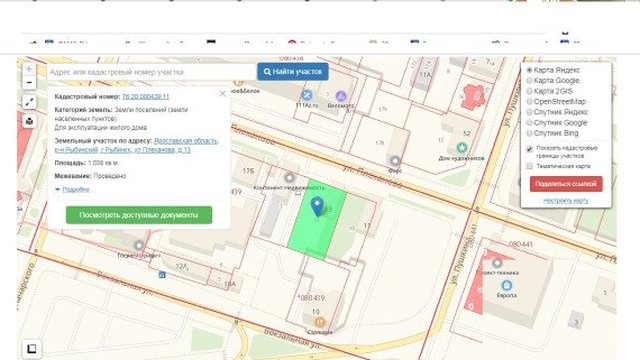Click building label 12А on map

click(182, 266)
